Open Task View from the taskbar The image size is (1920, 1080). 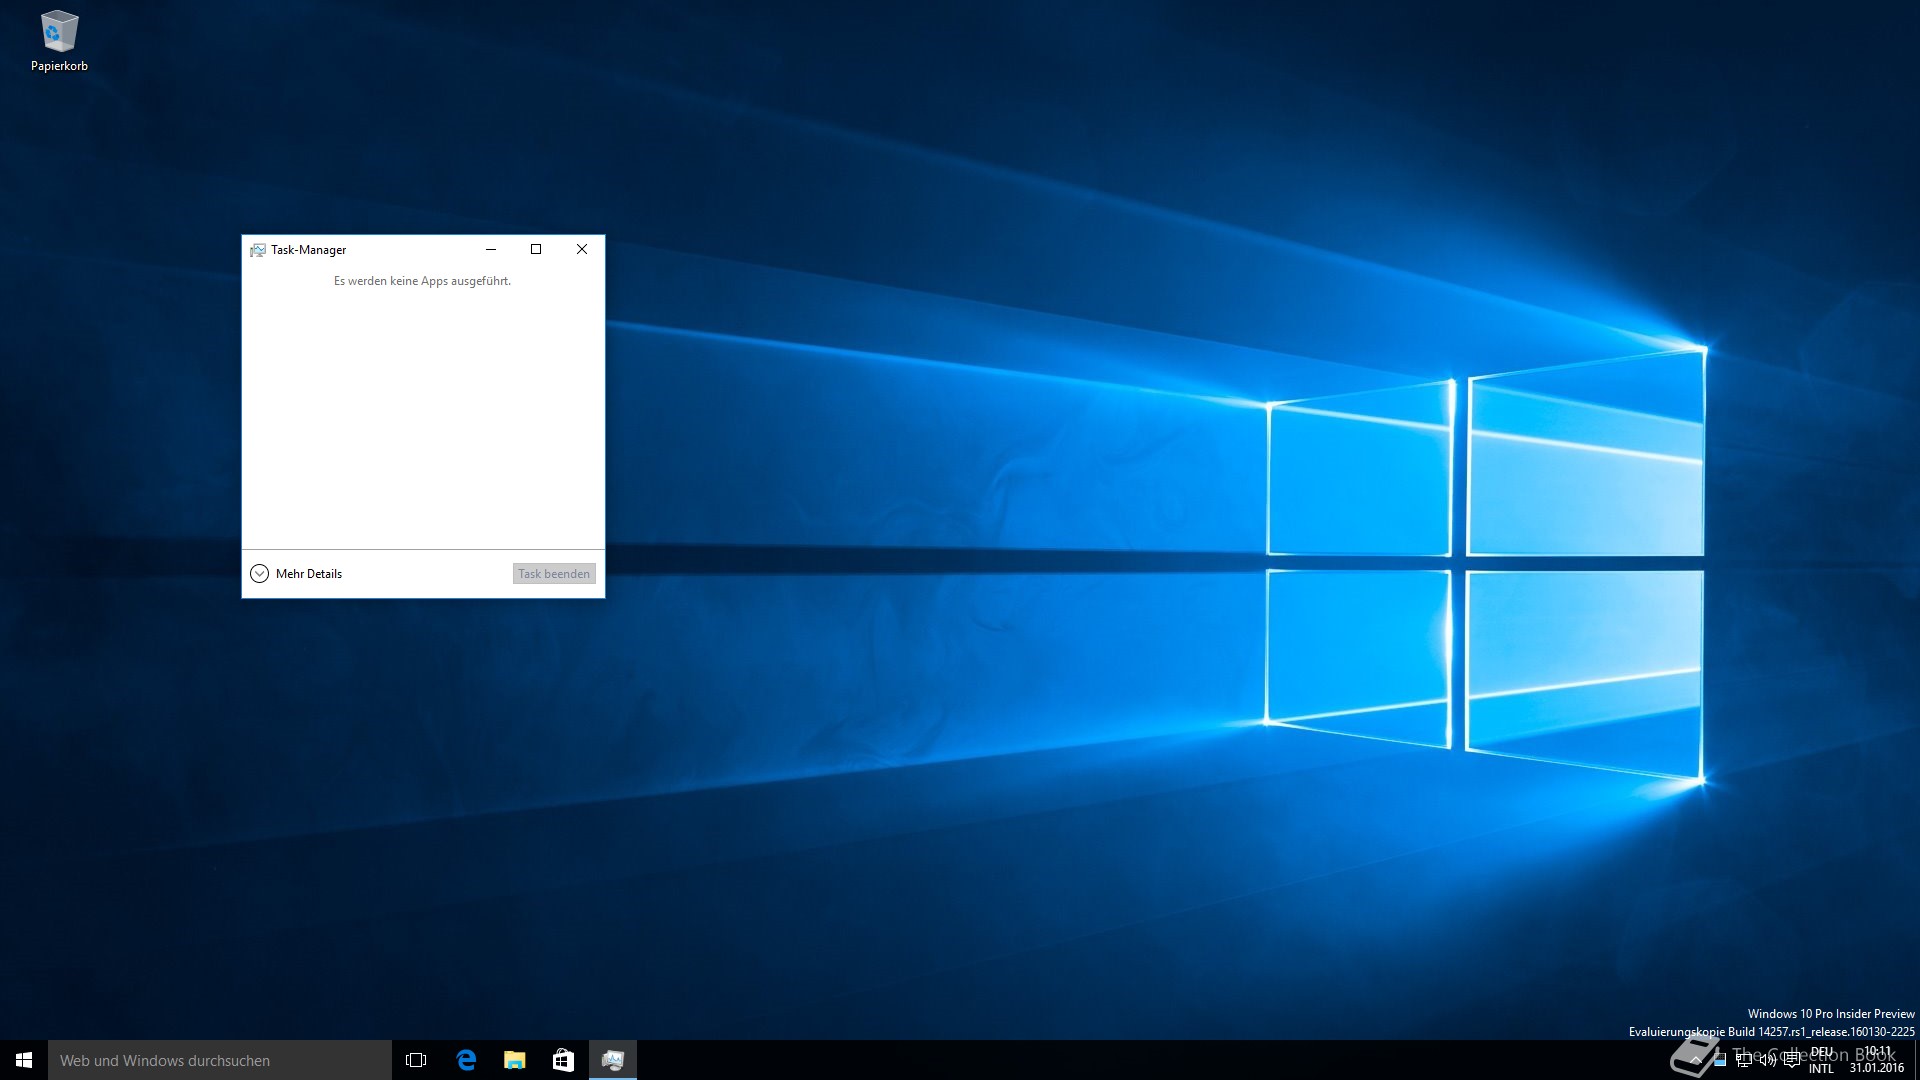click(x=416, y=1060)
